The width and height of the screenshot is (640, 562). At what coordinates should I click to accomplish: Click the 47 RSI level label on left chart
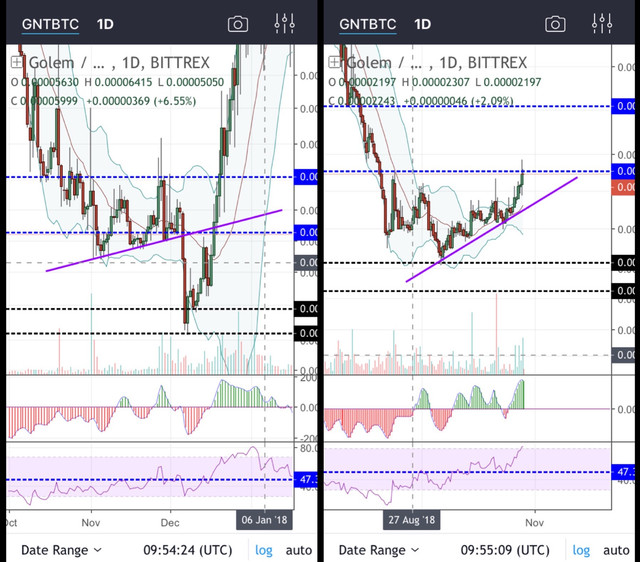coord(305,479)
